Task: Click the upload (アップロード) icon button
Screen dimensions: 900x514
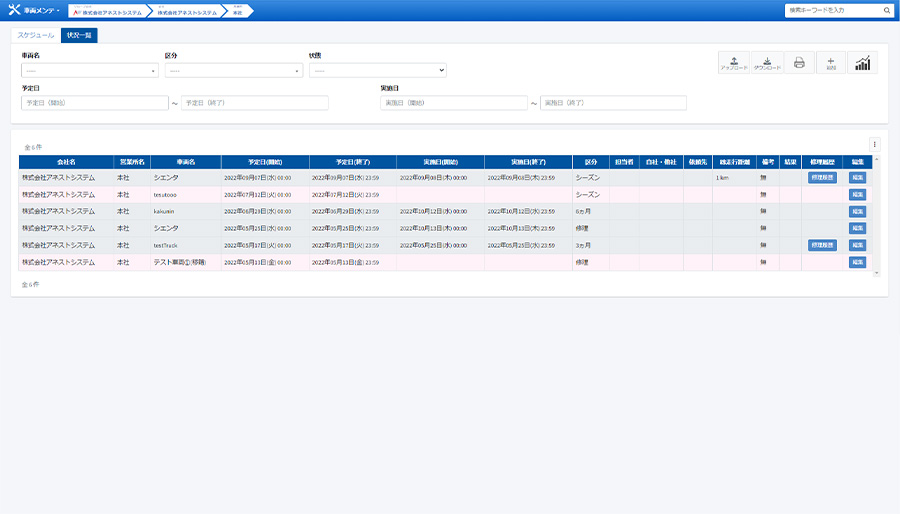Action: coord(734,63)
